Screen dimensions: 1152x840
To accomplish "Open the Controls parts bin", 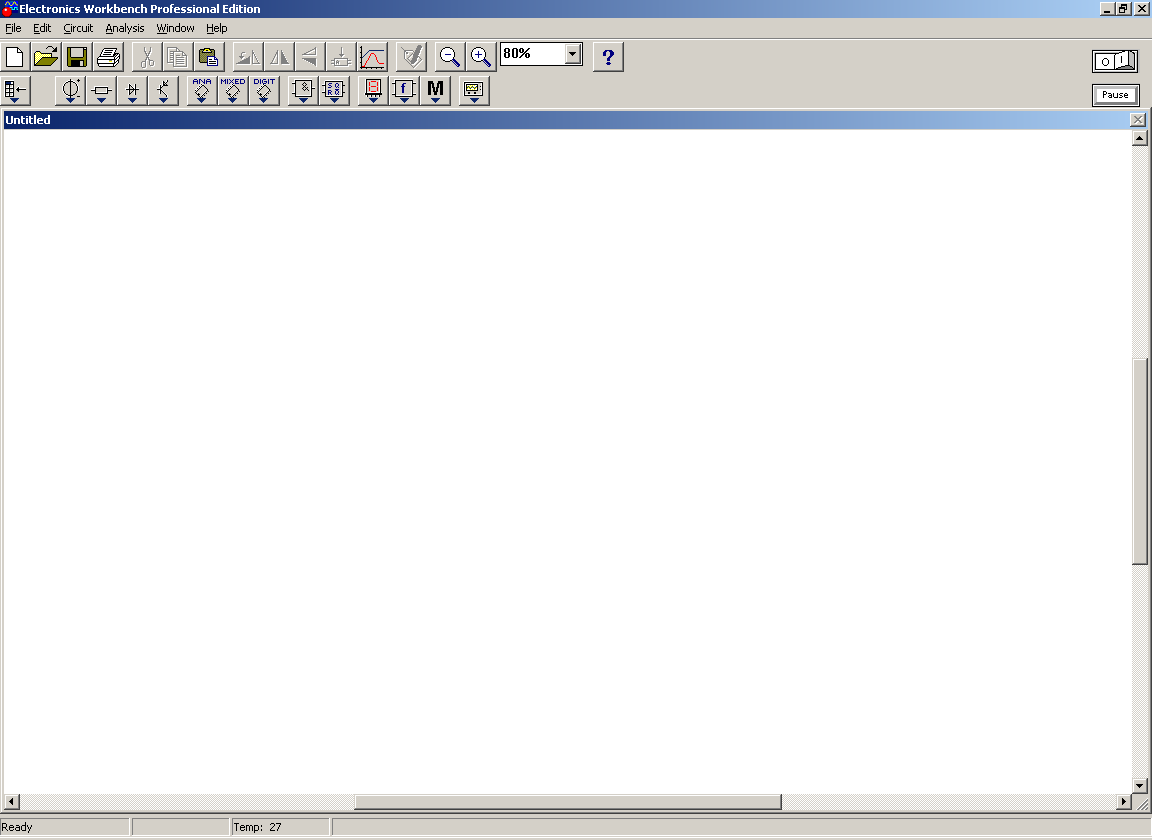I will [404, 90].
